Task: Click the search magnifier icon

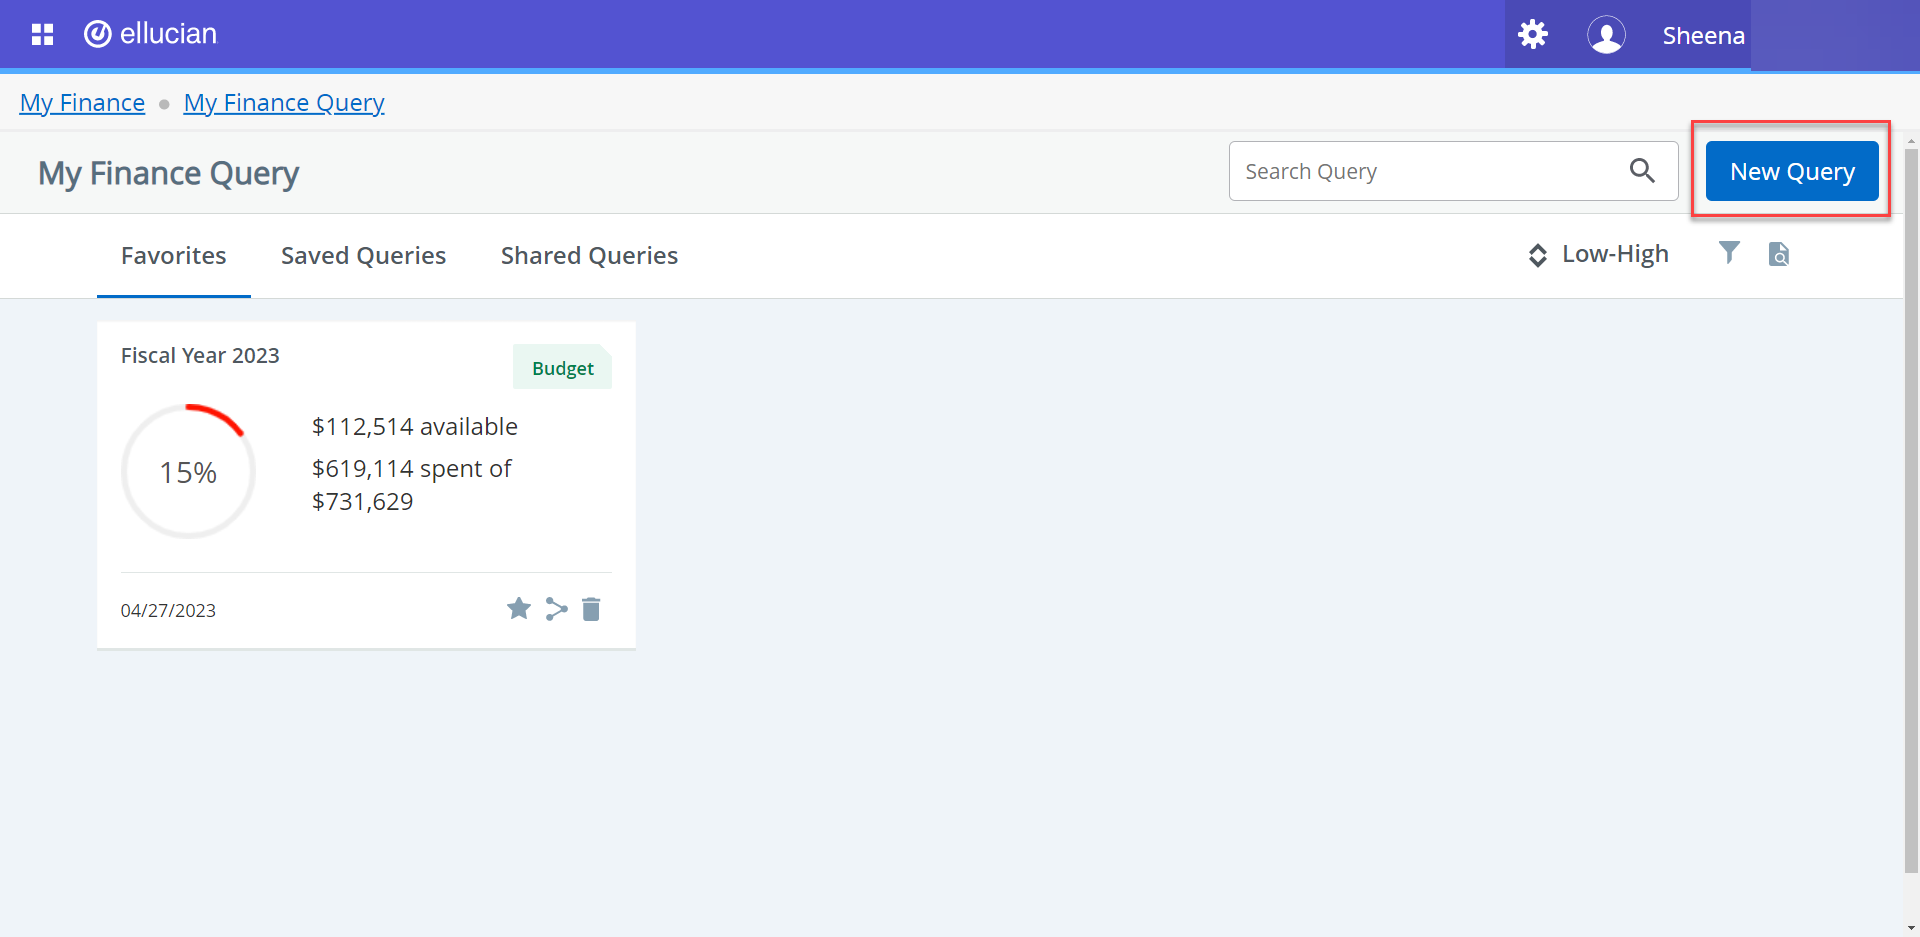Action: click(1642, 170)
